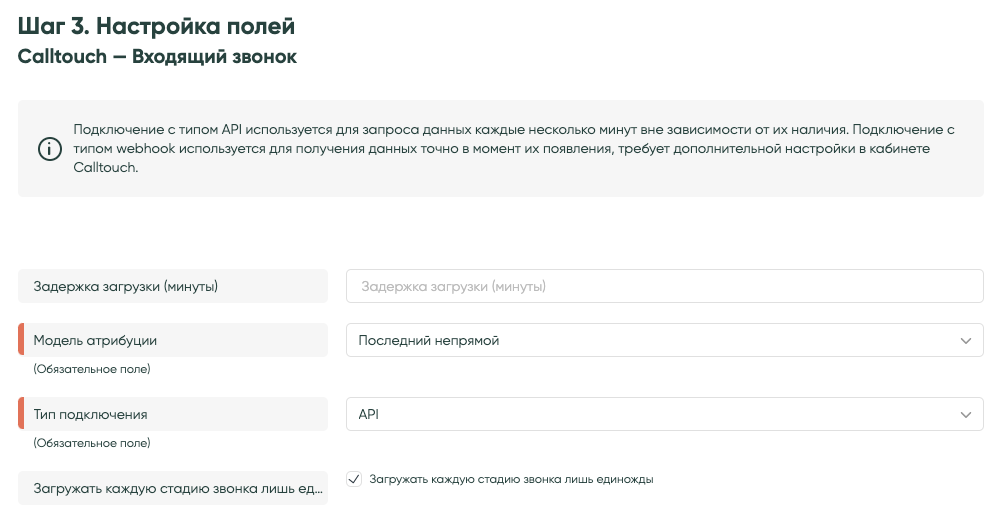The image size is (994, 519).
Task: Click the heading "Шаг 3. Настройка полей"
Action: [x=157, y=26]
